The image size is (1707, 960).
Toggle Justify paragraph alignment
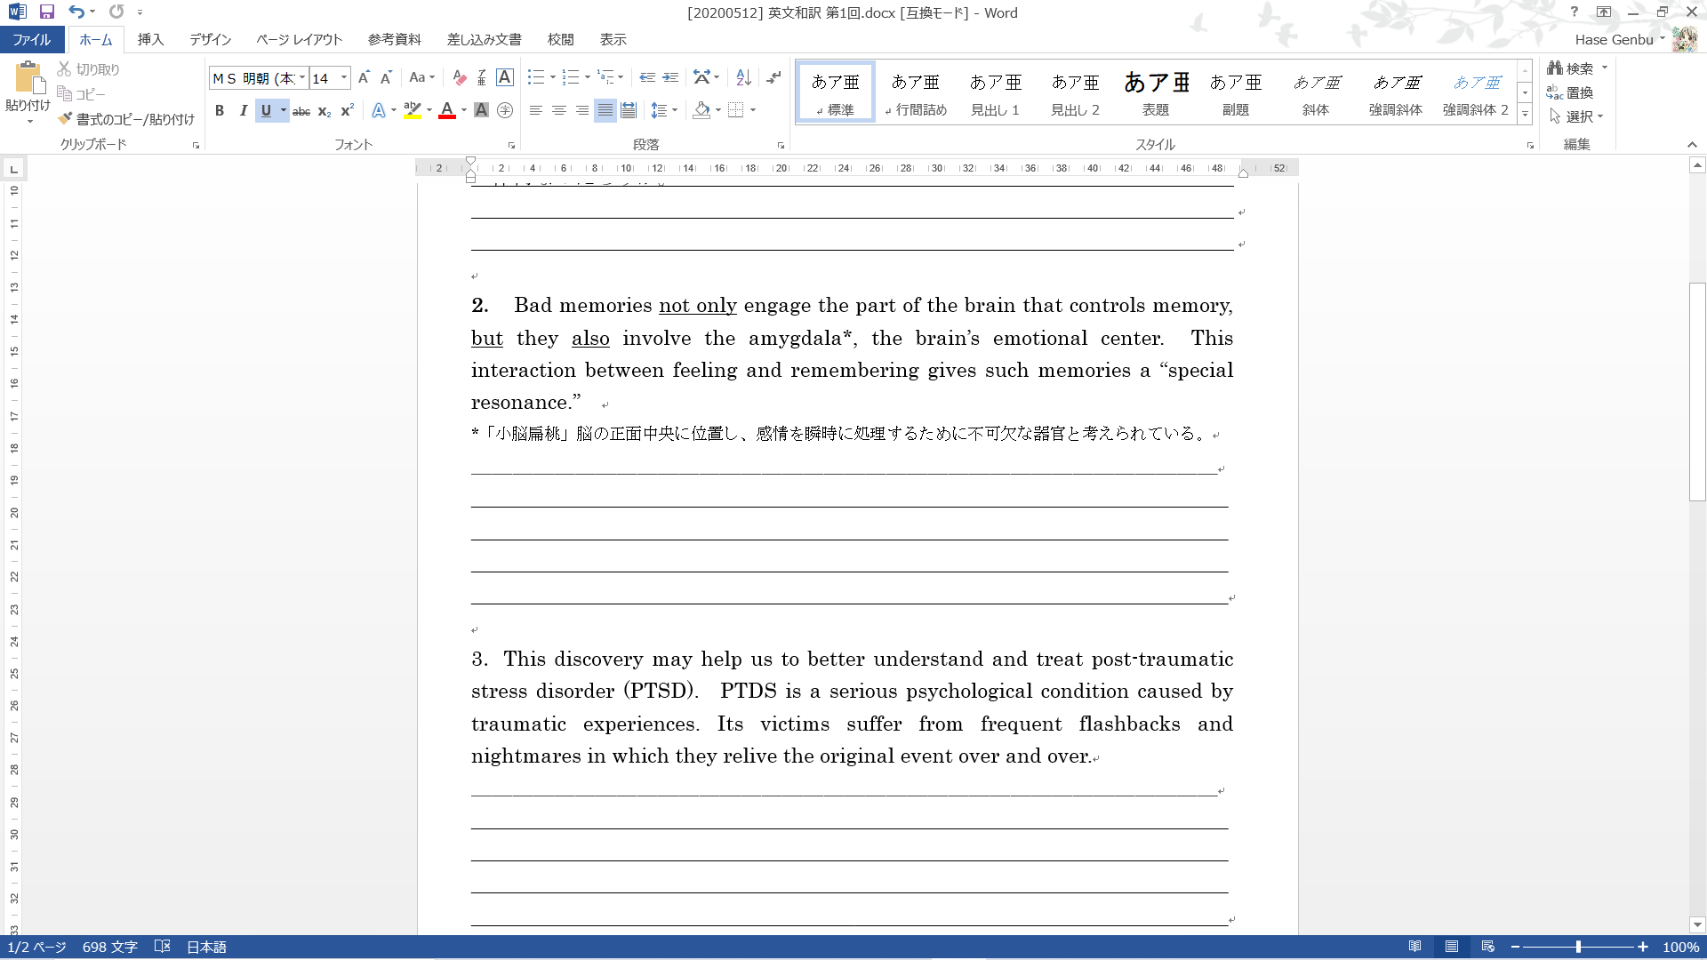[605, 110]
